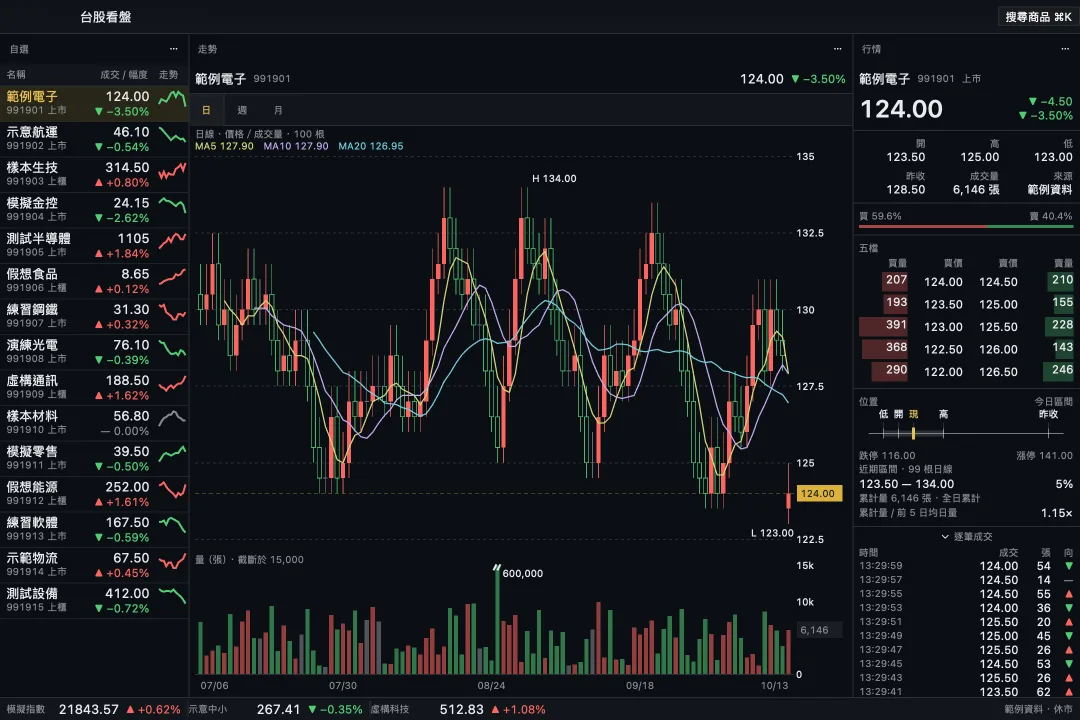Select 練習鋼鐵 in the watchlist
Viewport: 1080px width, 720px height.
click(94, 316)
